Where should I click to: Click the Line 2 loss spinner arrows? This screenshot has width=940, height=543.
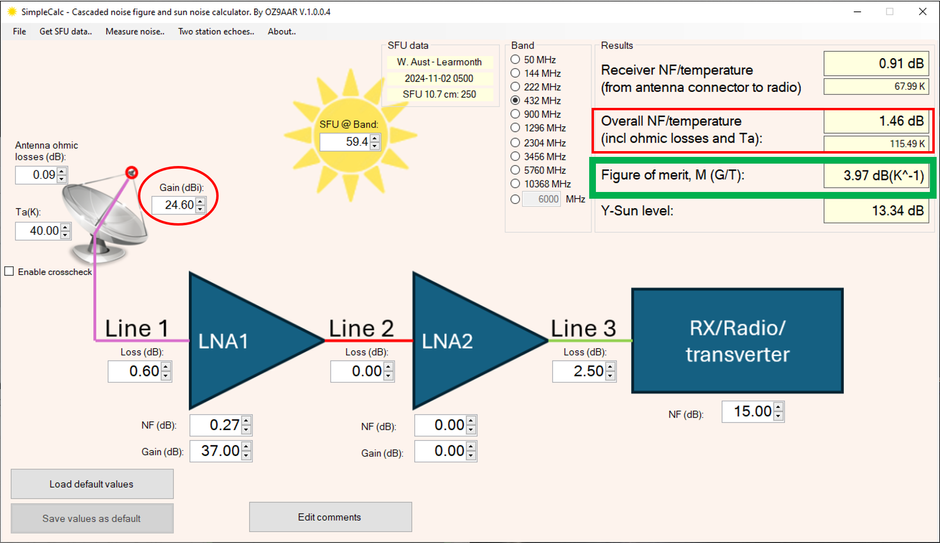[x=389, y=371]
